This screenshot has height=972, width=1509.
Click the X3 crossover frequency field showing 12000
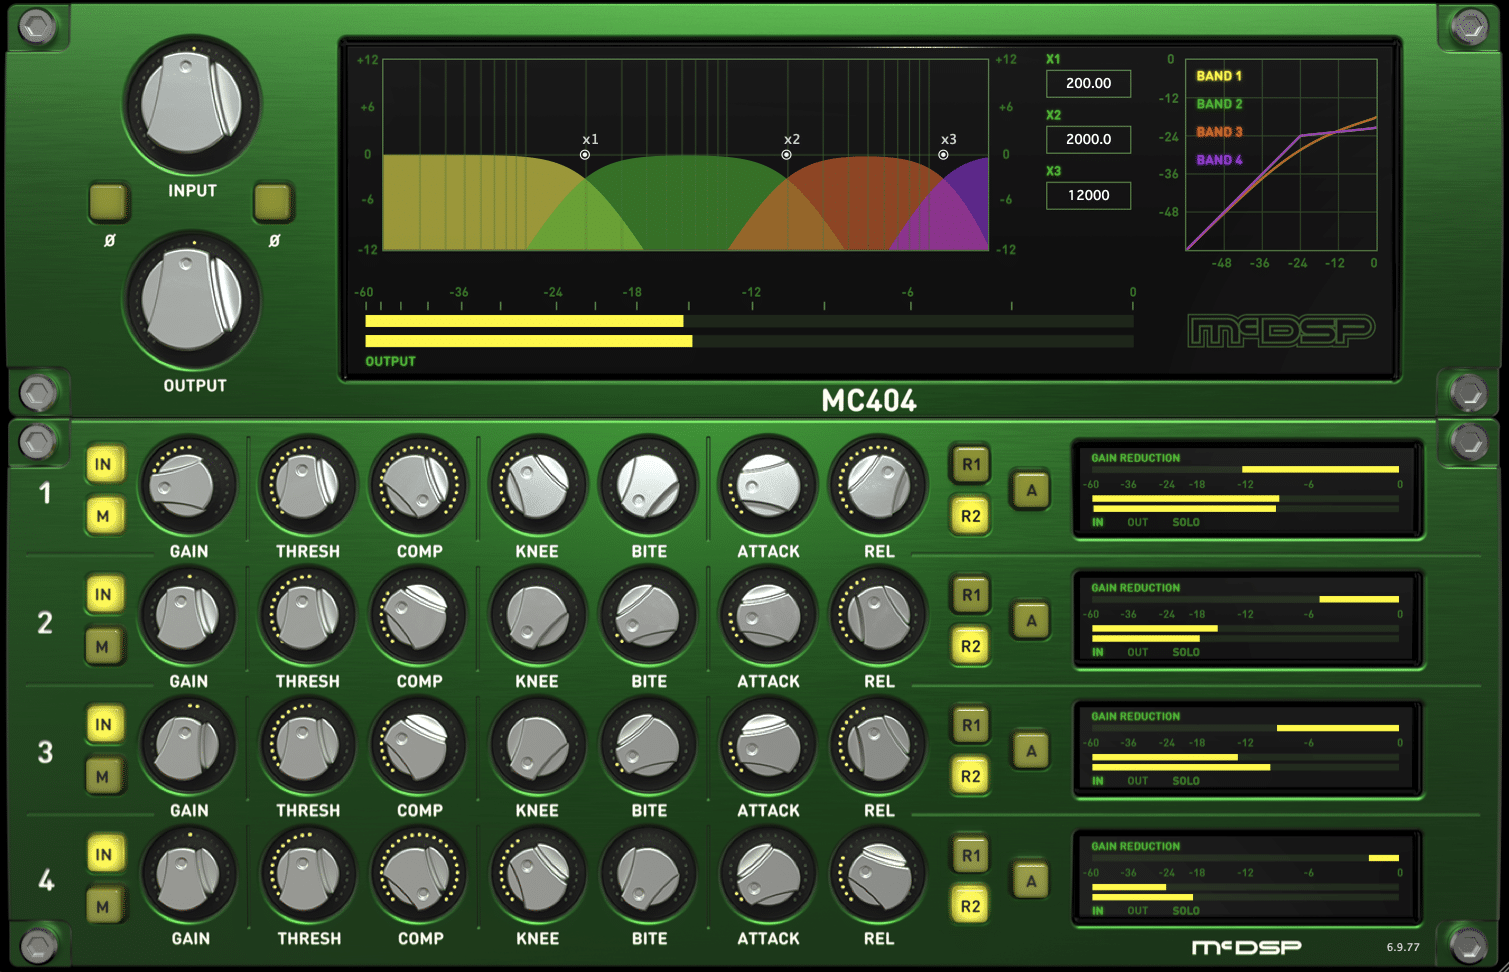[1088, 196]
